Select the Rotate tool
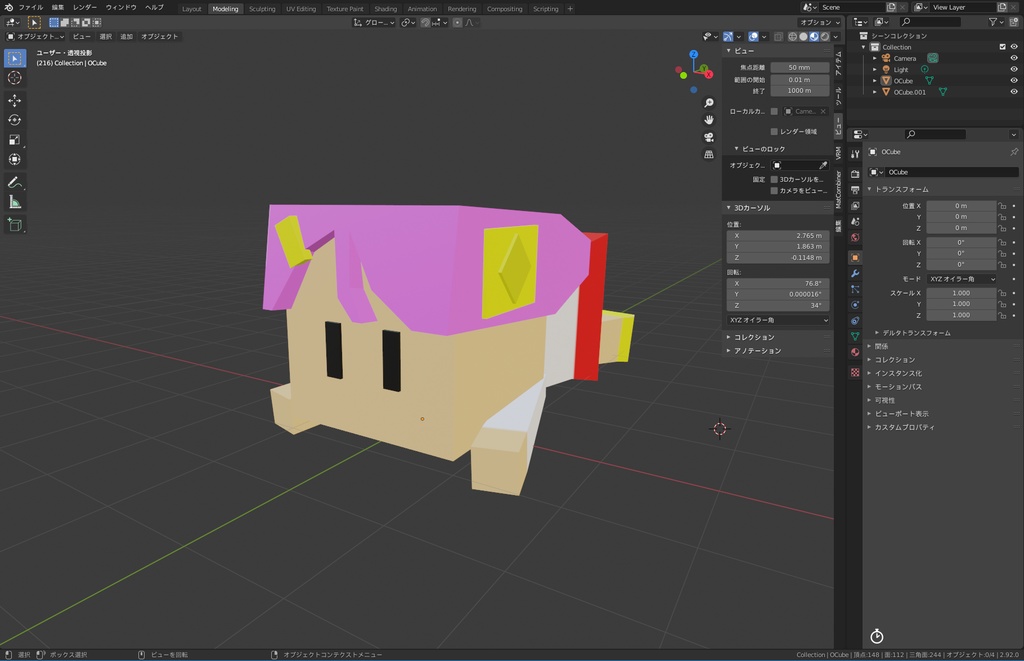This screenshot has width=1024, height=661. (x=14, y=120)
